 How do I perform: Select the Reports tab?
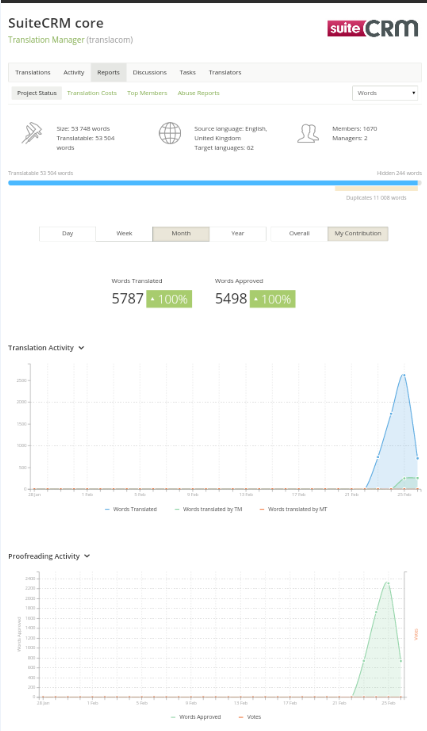tap(109, 72)
